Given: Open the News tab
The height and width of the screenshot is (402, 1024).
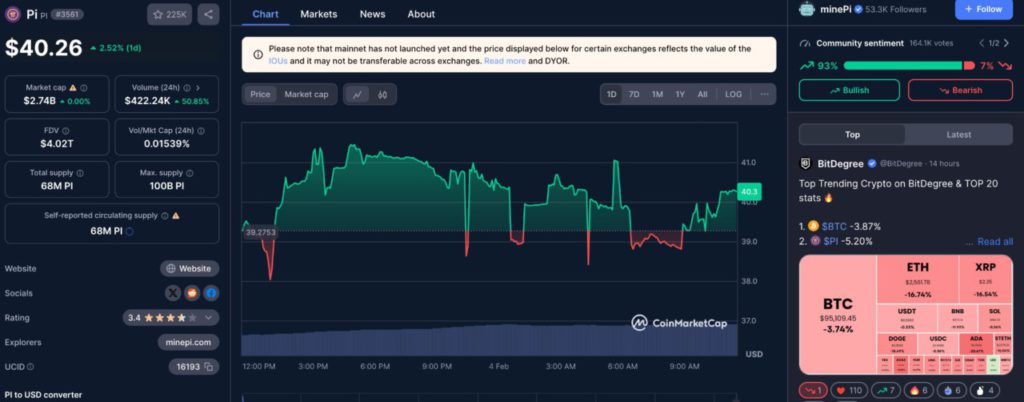Looking at the screenshot, I should pyautogui.click(x=372, y=14).
